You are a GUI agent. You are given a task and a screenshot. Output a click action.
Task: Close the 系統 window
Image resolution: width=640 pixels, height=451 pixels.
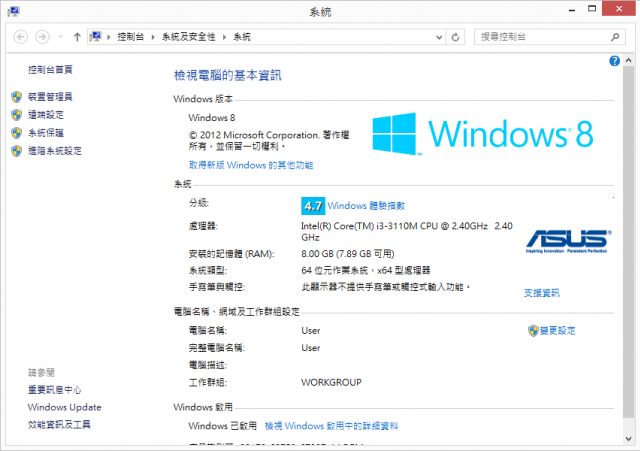pos(619,9)
